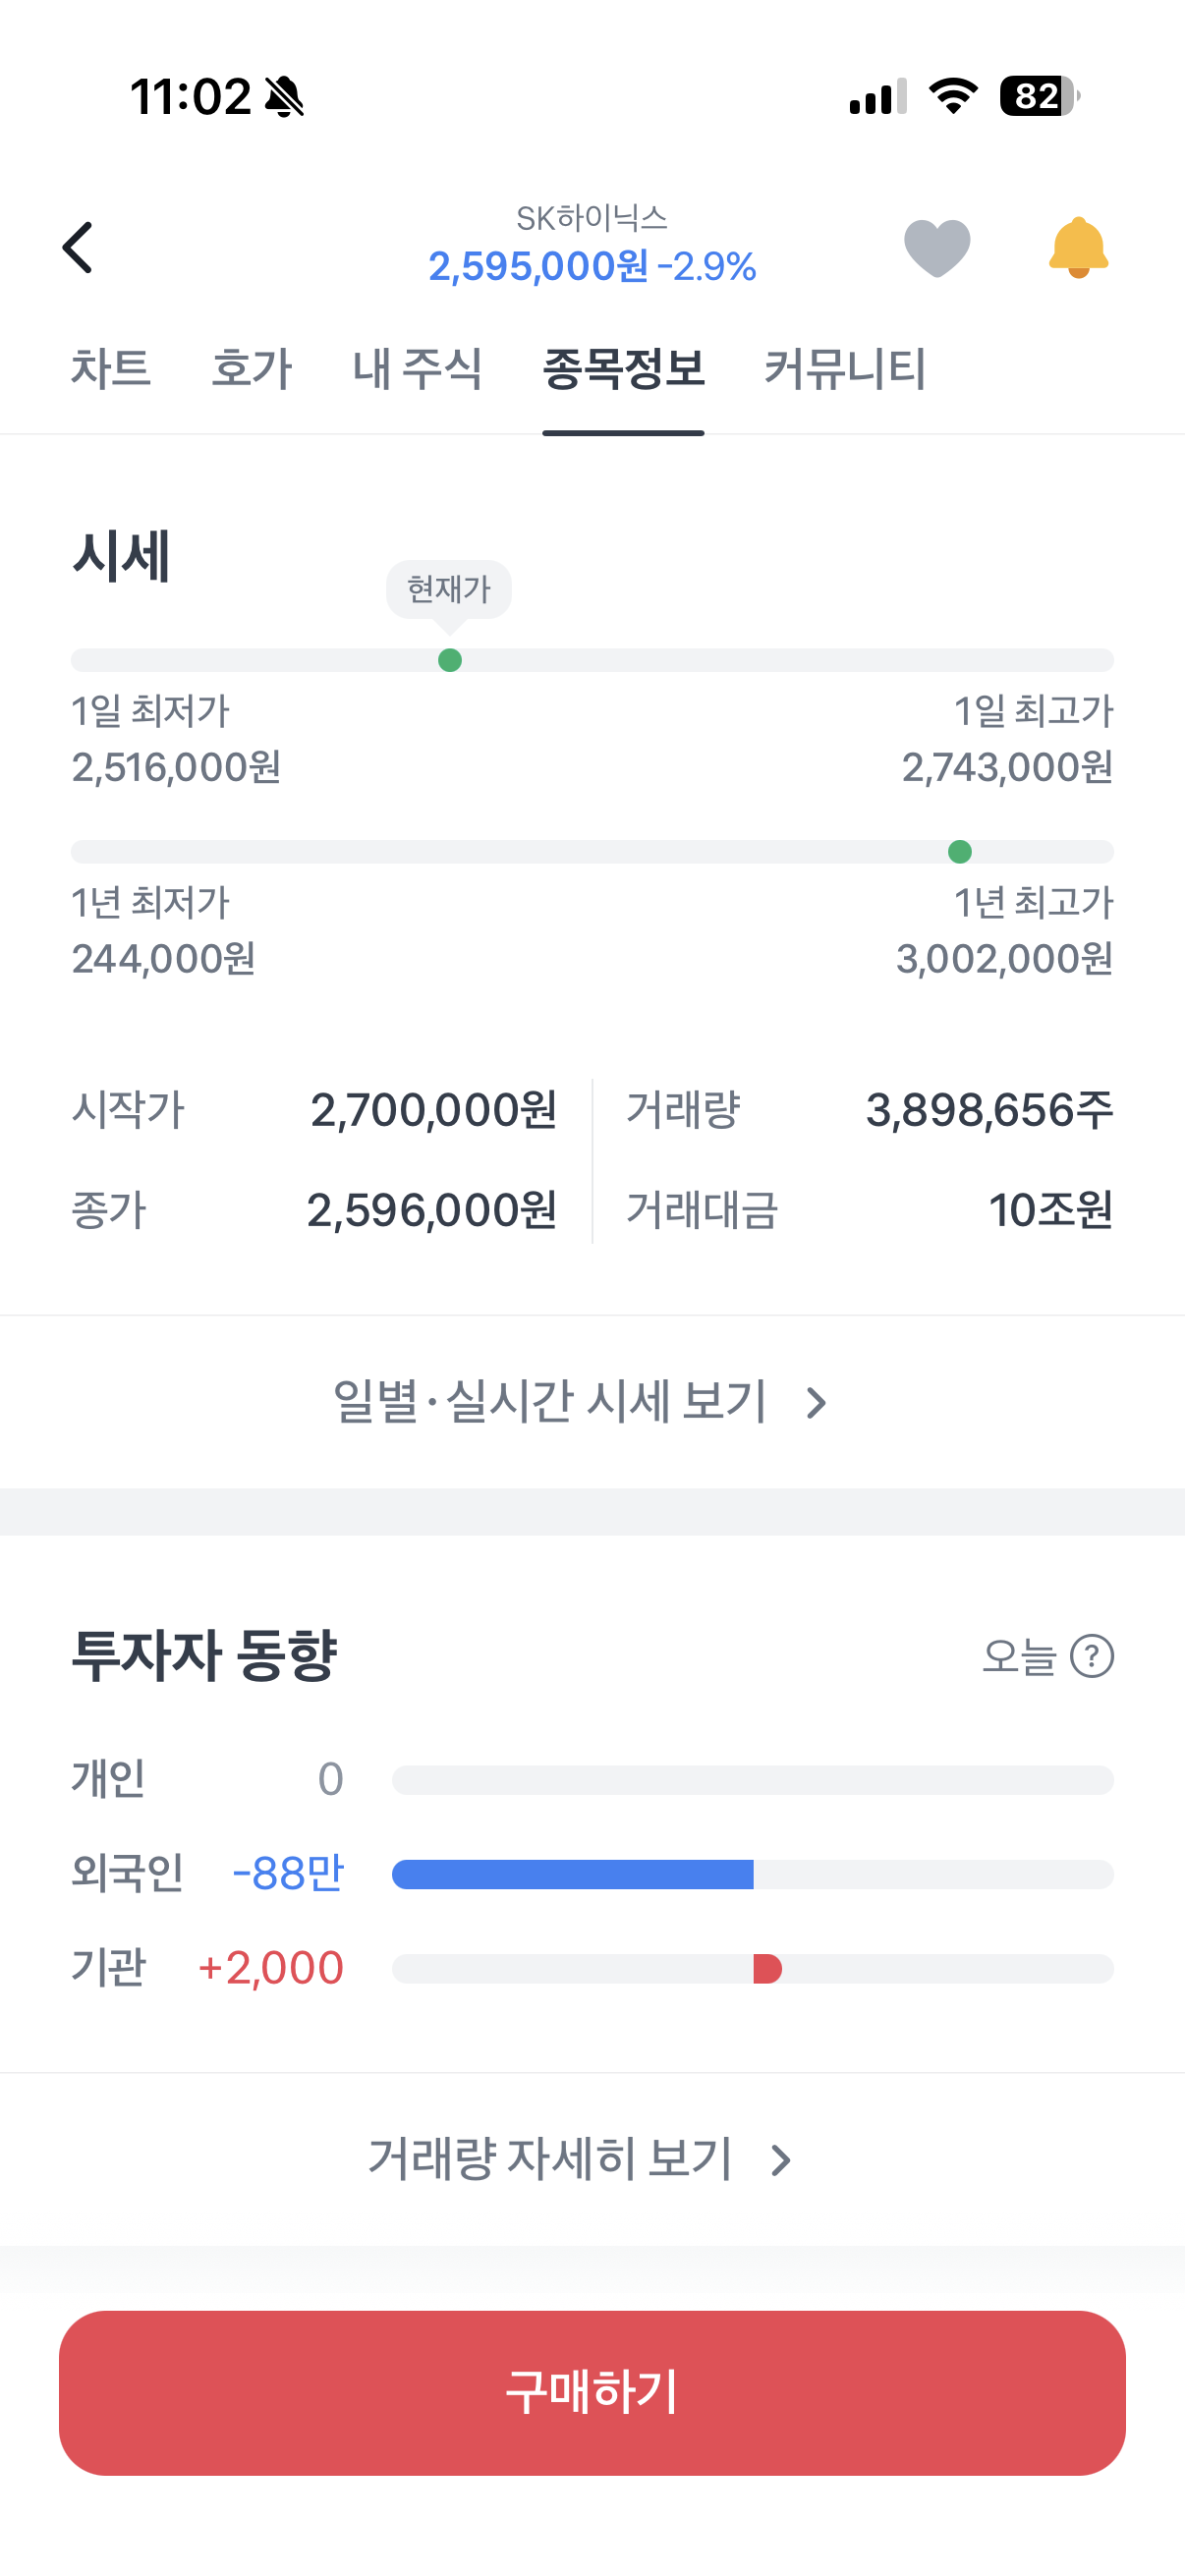Switch to the 차트 tab
The height and width of the screenshot is (2576, 1185).
click(x=111, y=368)
